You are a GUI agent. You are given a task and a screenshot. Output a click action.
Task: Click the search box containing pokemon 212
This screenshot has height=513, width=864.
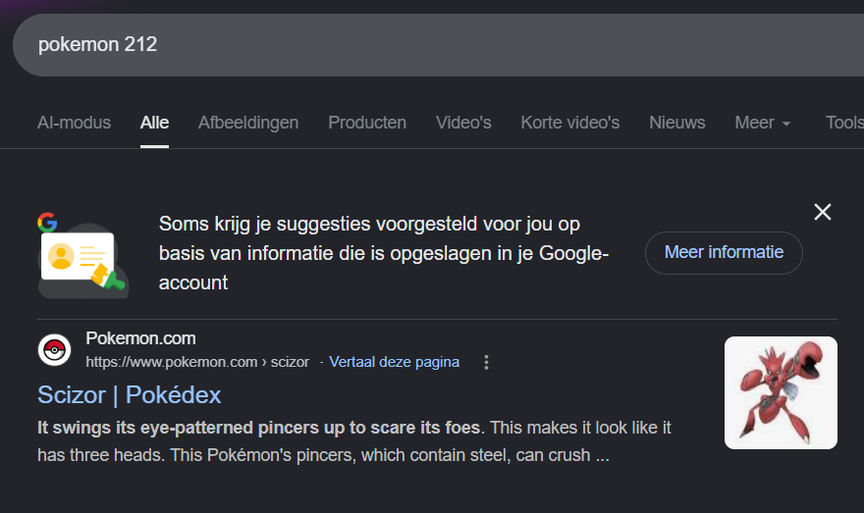click(x=438, y=45)
